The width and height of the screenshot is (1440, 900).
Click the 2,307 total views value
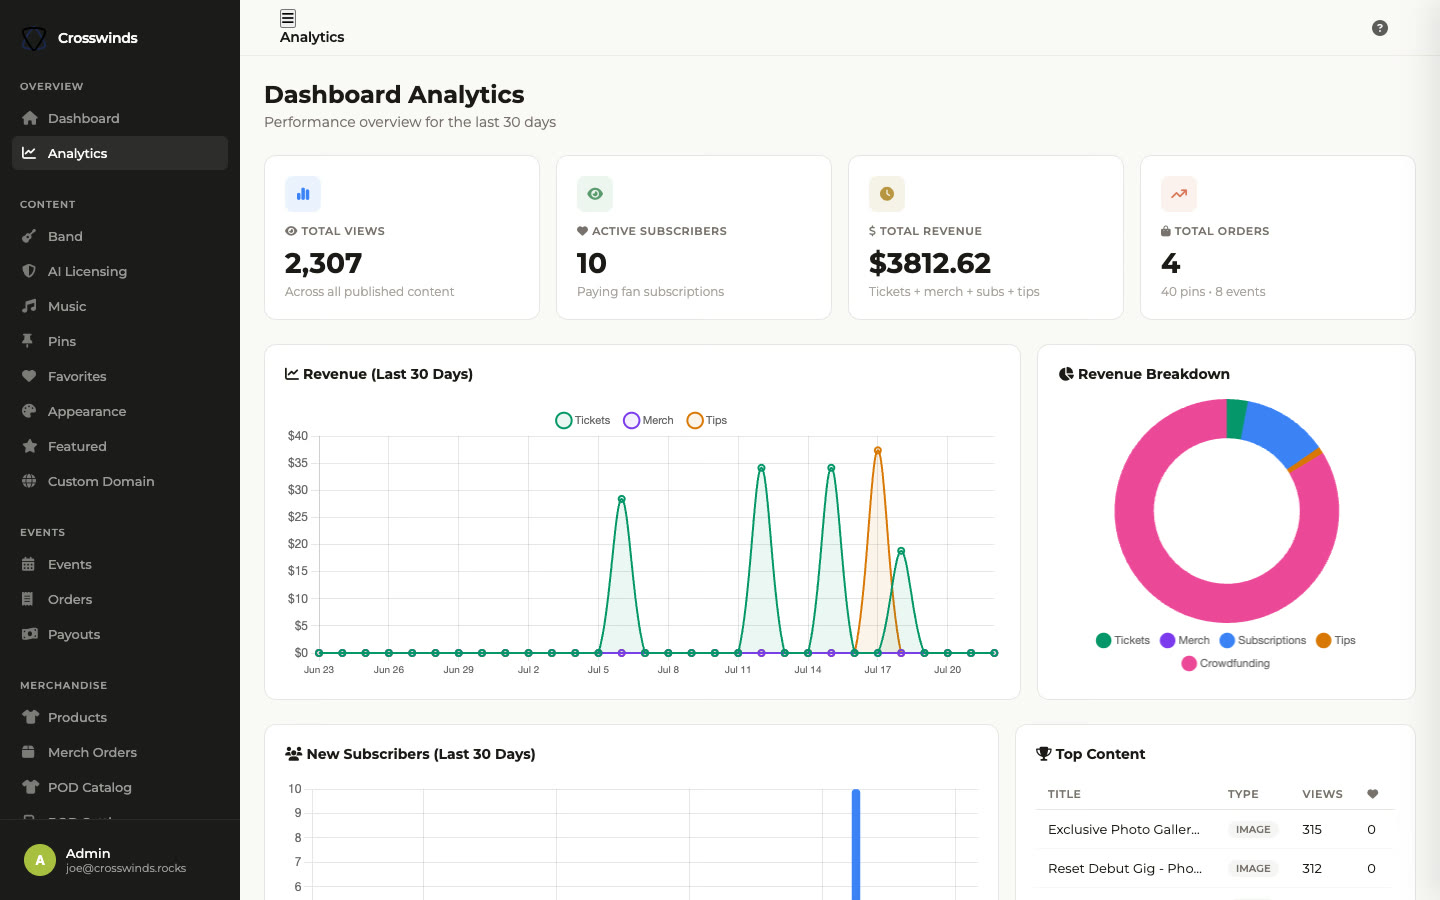pyautogui.click(x=323, y=263)
